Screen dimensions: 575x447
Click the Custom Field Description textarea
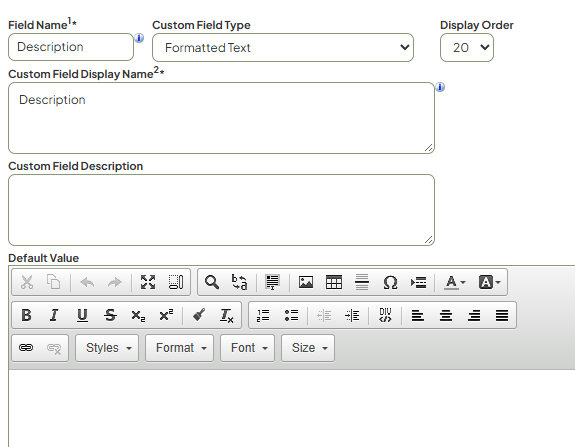pyautogui.click(x=221, y=210)
